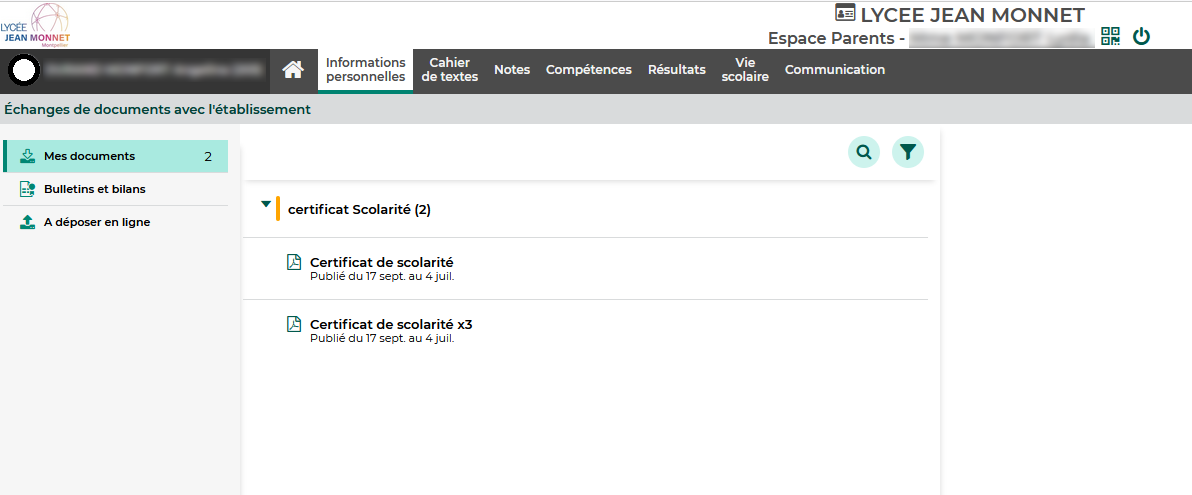The height and width of the screenshot is (495, 1192).
Task: Click PDF icon of Certificat de scolarité x3
Action: (x=294, y=324)
